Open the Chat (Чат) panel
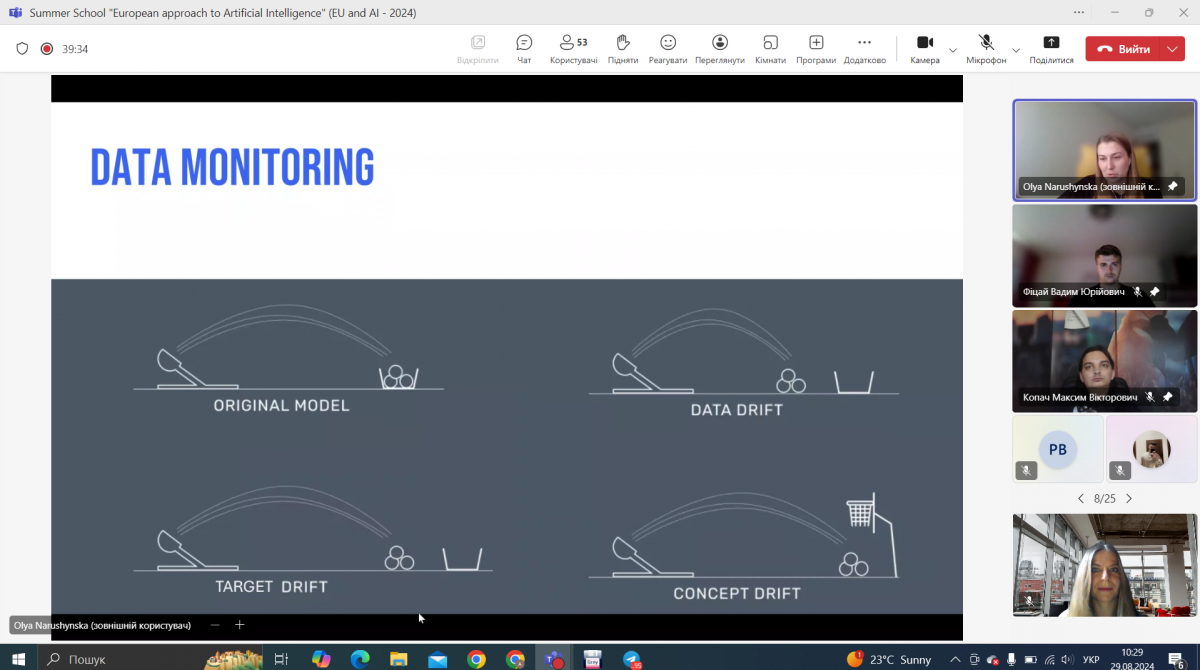Viewport: 1200px width, 670px height. (524, 48)
